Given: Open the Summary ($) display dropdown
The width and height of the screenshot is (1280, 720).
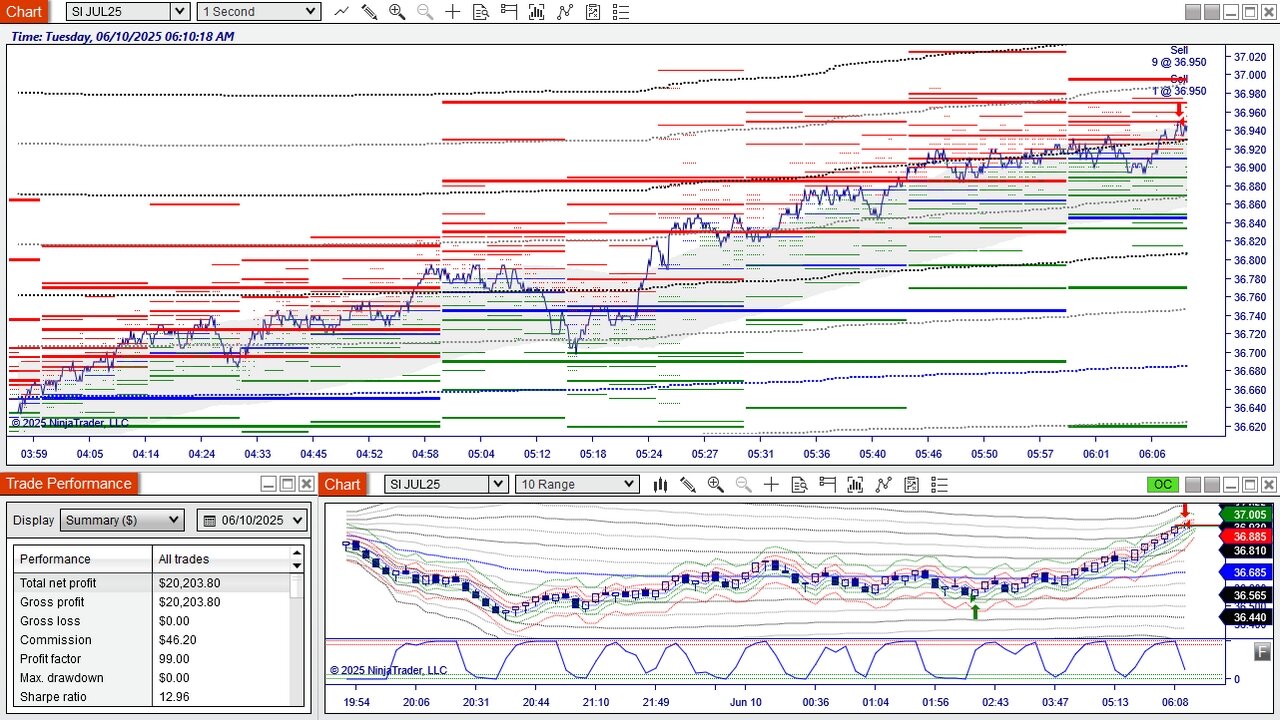Looking at the screenshot, I should click(123, 520).
